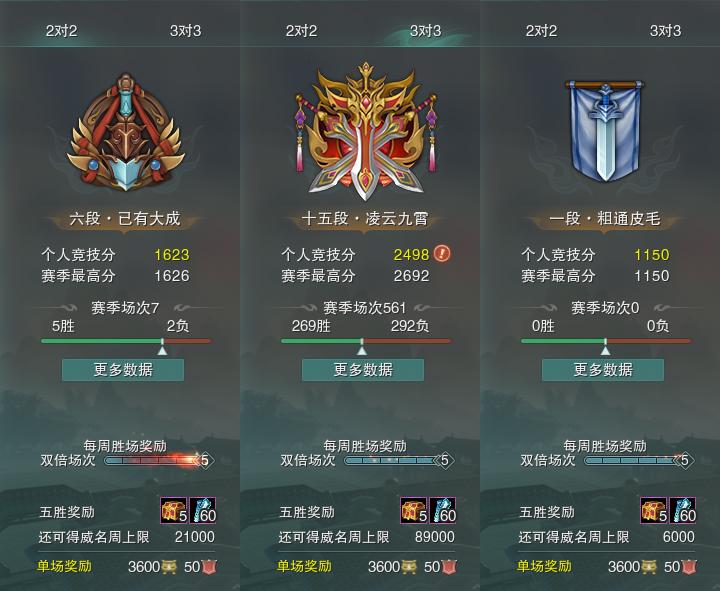This screenshot has width=720, height=591.
Task: Click 更多数据 under the 5胜 2负 record
Action: pyautogui.click(x=123, y=370)
